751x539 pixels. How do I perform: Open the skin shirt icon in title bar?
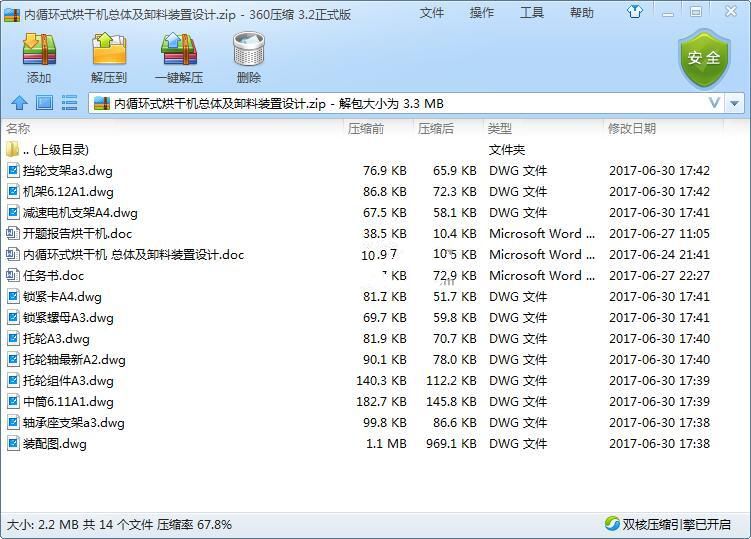[x=635, y=11]
